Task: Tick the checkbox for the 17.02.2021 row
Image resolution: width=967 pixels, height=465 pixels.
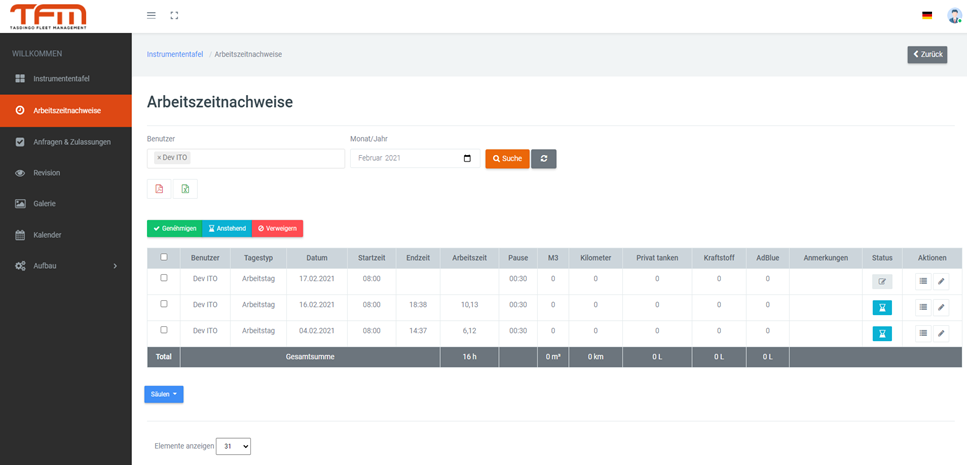Action: click(x=163, y=278)
